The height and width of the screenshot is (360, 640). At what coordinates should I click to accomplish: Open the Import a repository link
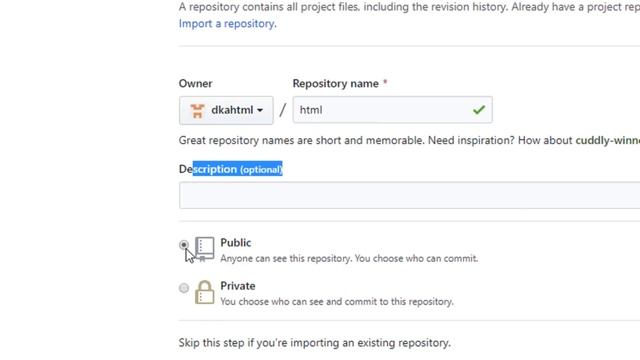(227, 24)
